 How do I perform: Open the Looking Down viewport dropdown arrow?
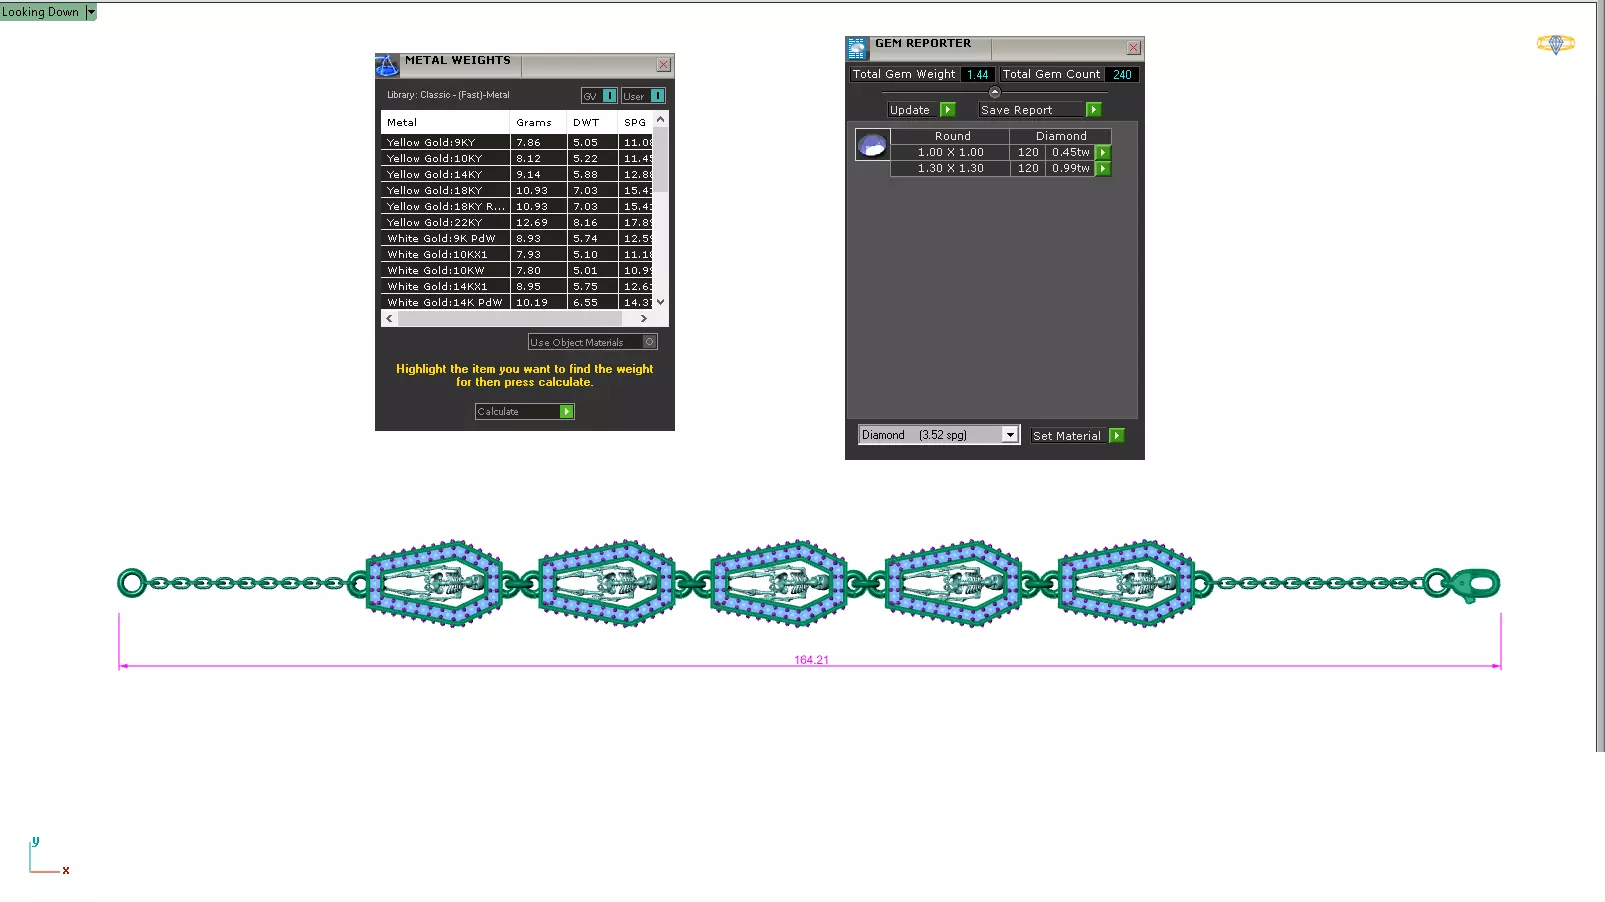pyautogui.click(x=91, y=12)
